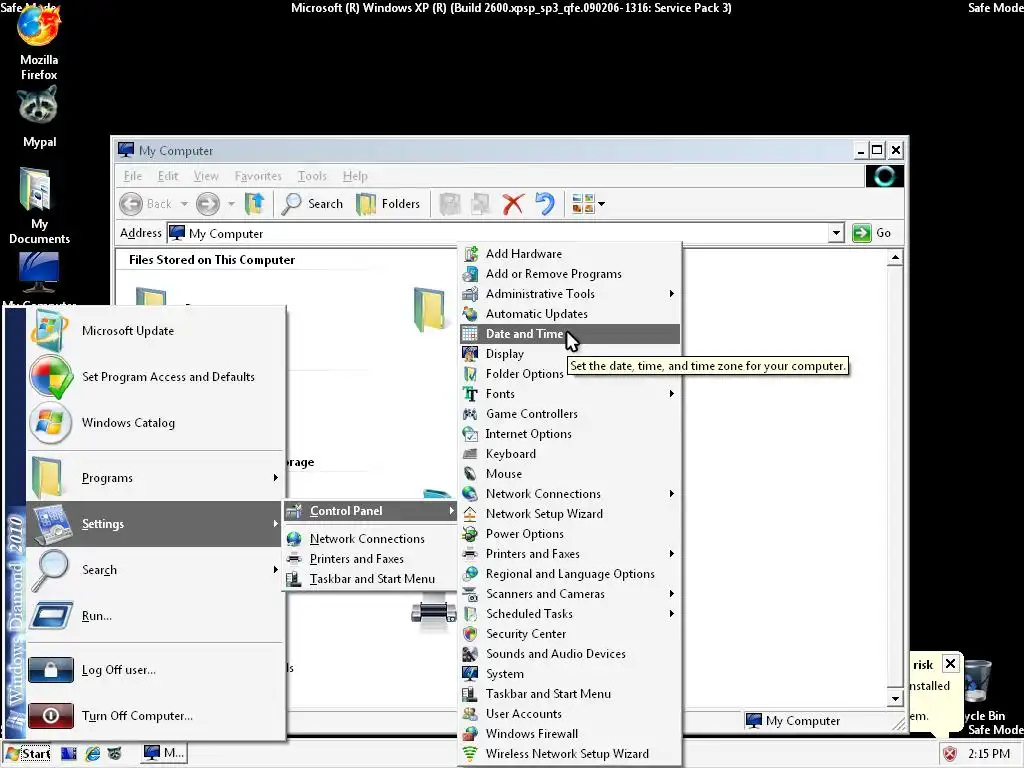Image resolution: width=1024 pixels, height=768 pixels.
Task: Select Taskbar and Start Menu under Settings
Action: click(370, 579)
